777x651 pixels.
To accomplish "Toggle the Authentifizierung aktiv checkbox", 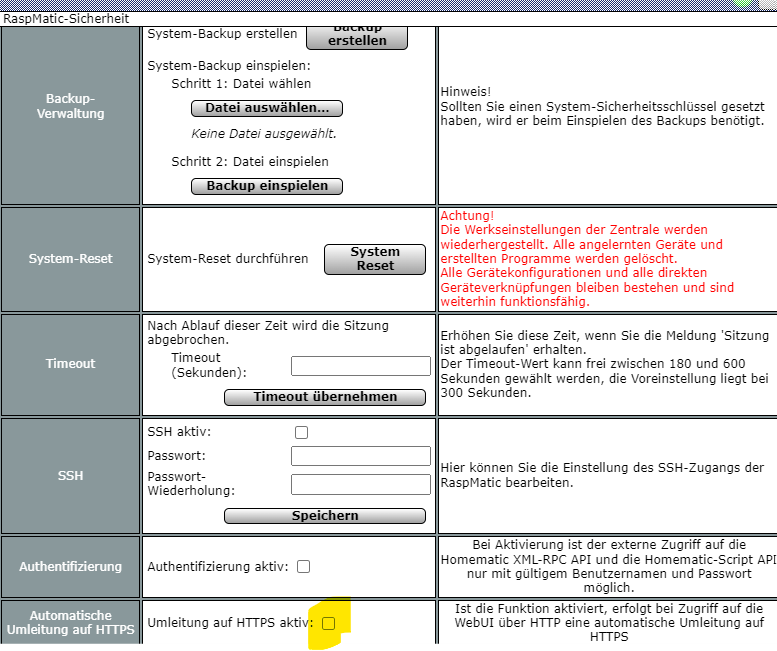I will 303,567.
